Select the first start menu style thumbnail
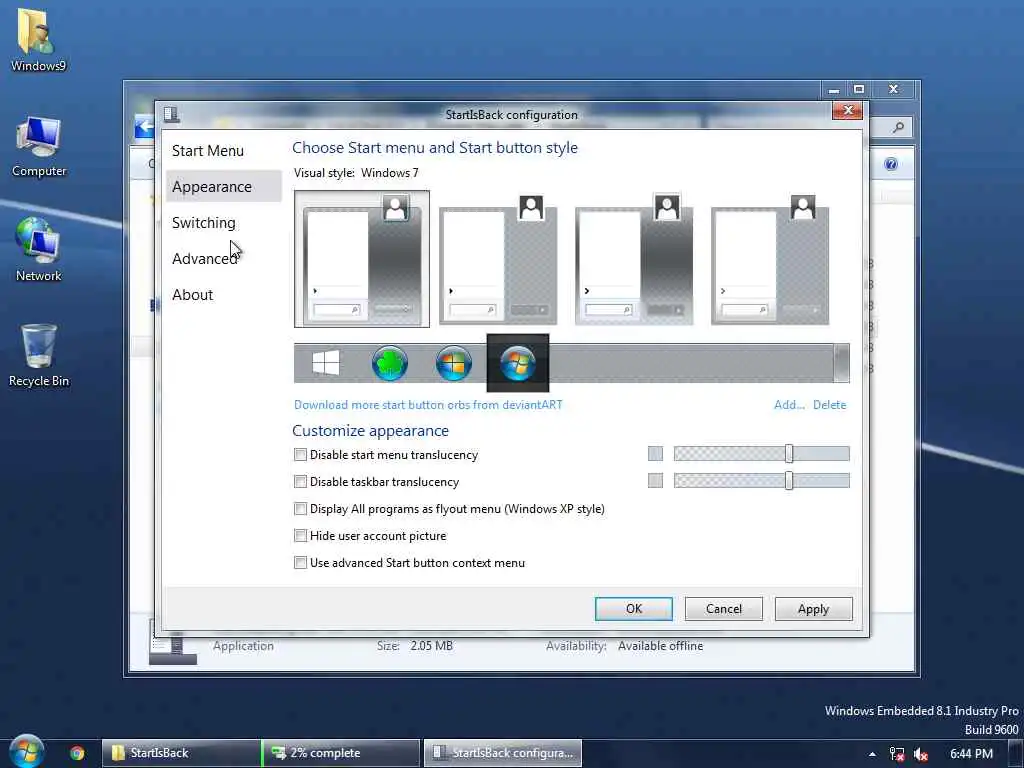 (362, 259)
